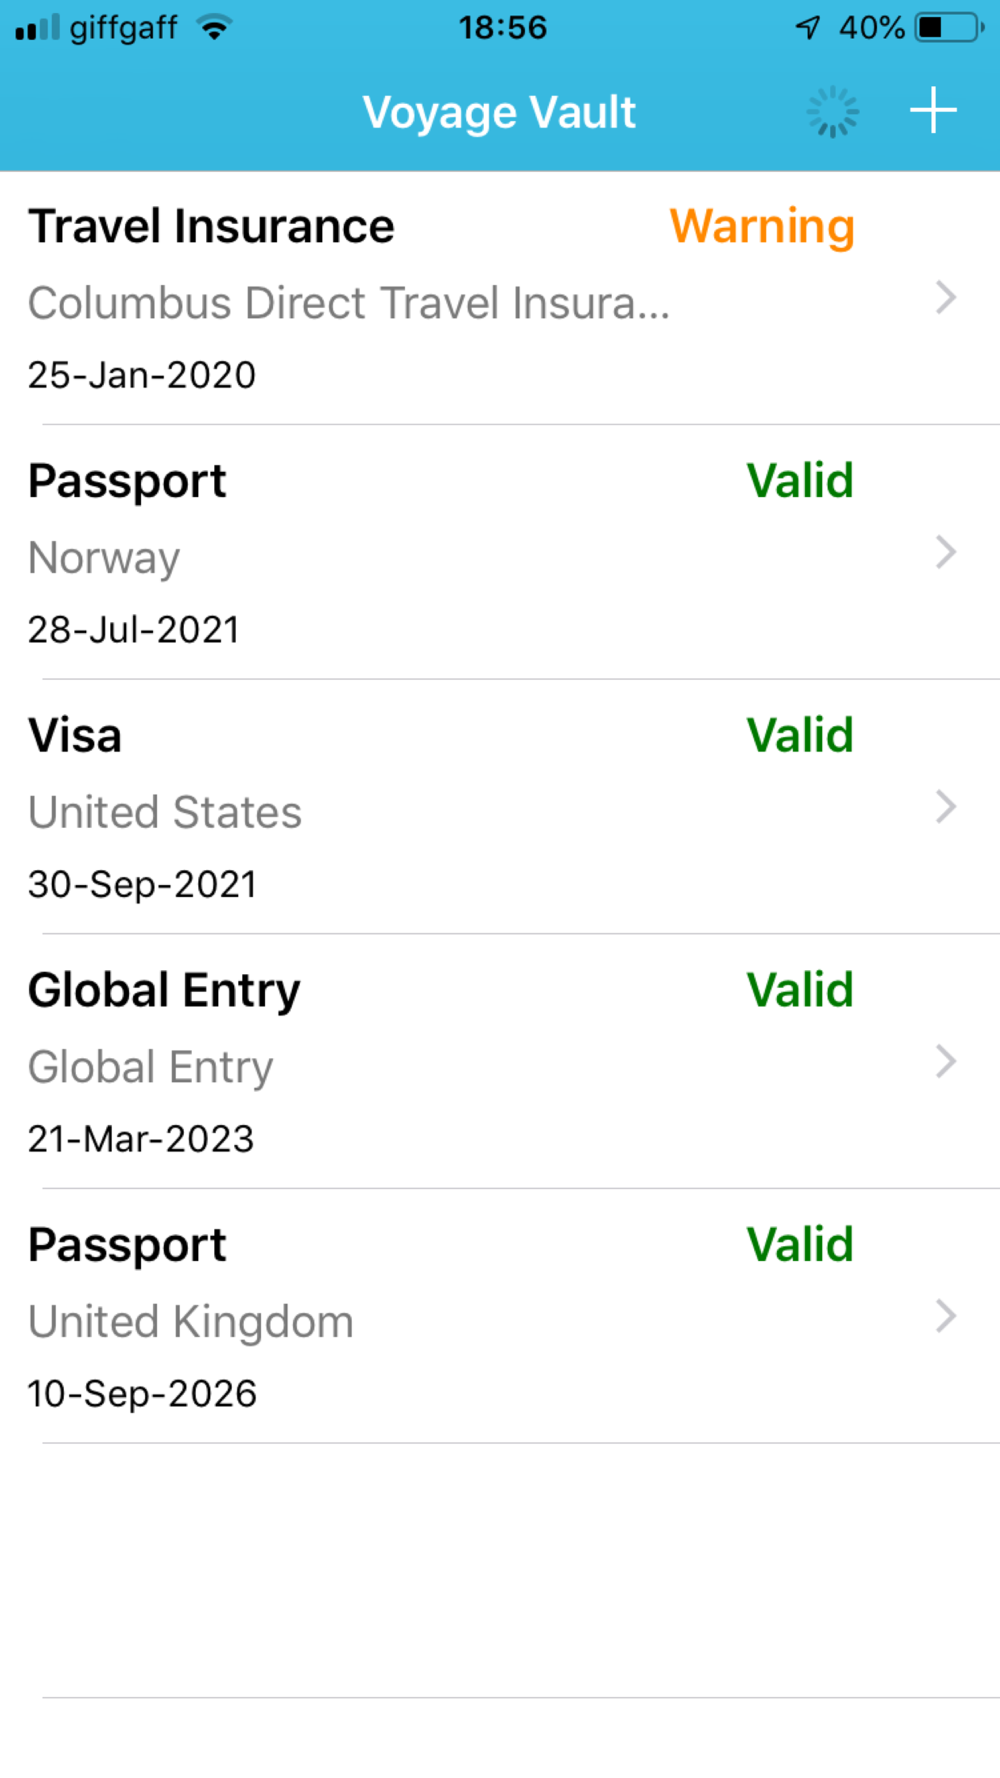This screenshot has height=1778, width=1000.
Task: Select the Travel Insurance entry title
Action: coord(211,226)
